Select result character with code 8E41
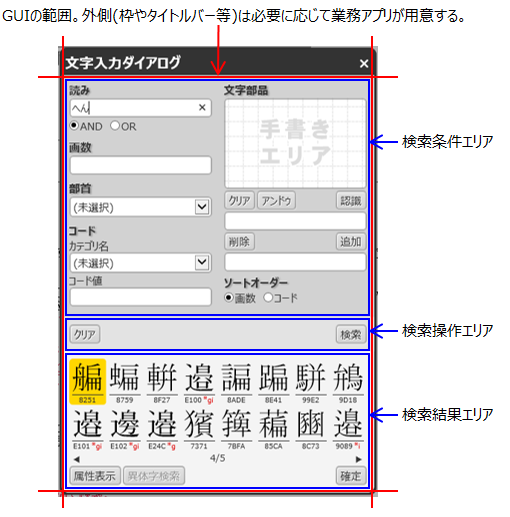This screenshot has width=510, height=517. click(273, 382)
